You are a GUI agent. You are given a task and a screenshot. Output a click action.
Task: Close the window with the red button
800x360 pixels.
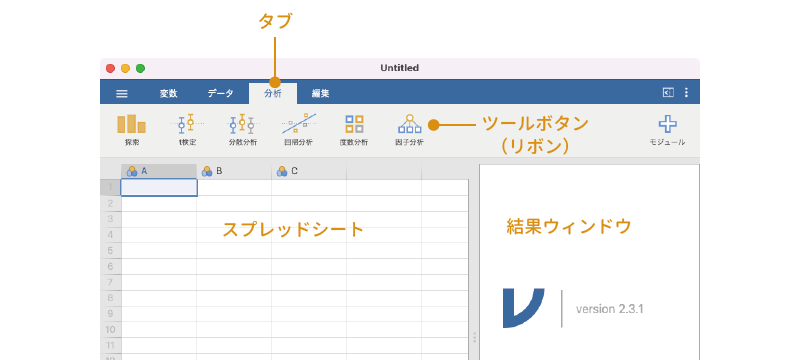click(110, 68)
